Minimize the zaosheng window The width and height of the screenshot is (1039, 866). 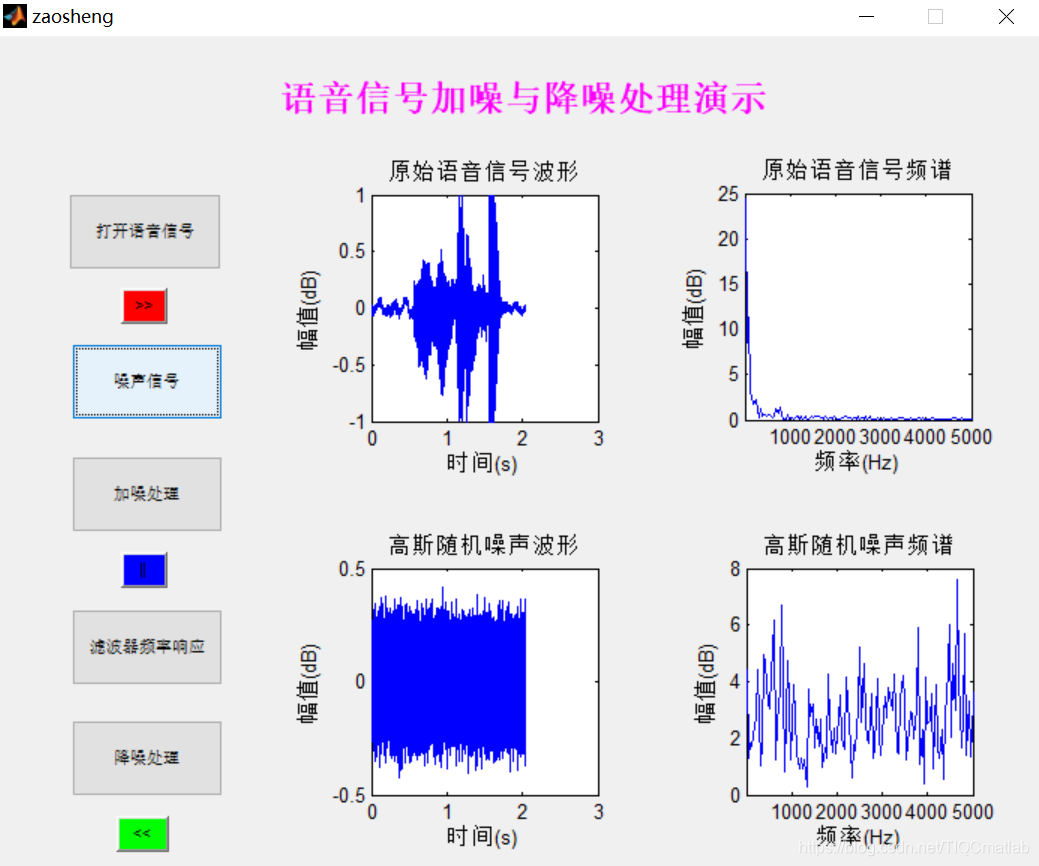click(866, 17)
